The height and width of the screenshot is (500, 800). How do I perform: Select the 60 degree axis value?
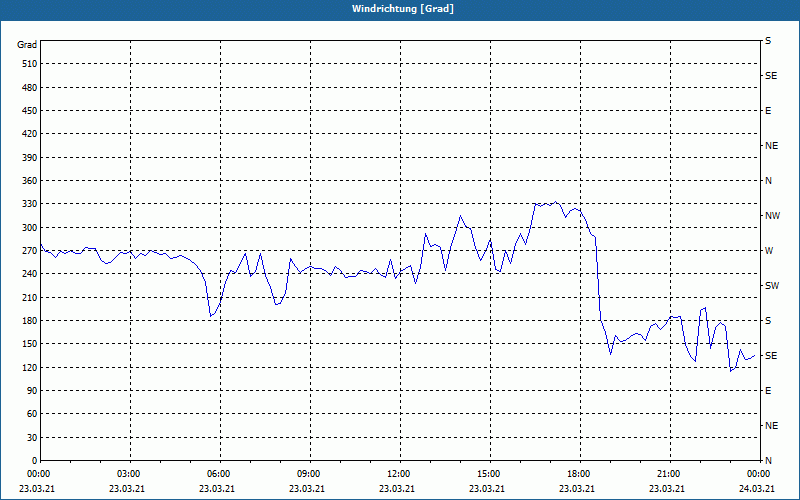click(32, 414)
